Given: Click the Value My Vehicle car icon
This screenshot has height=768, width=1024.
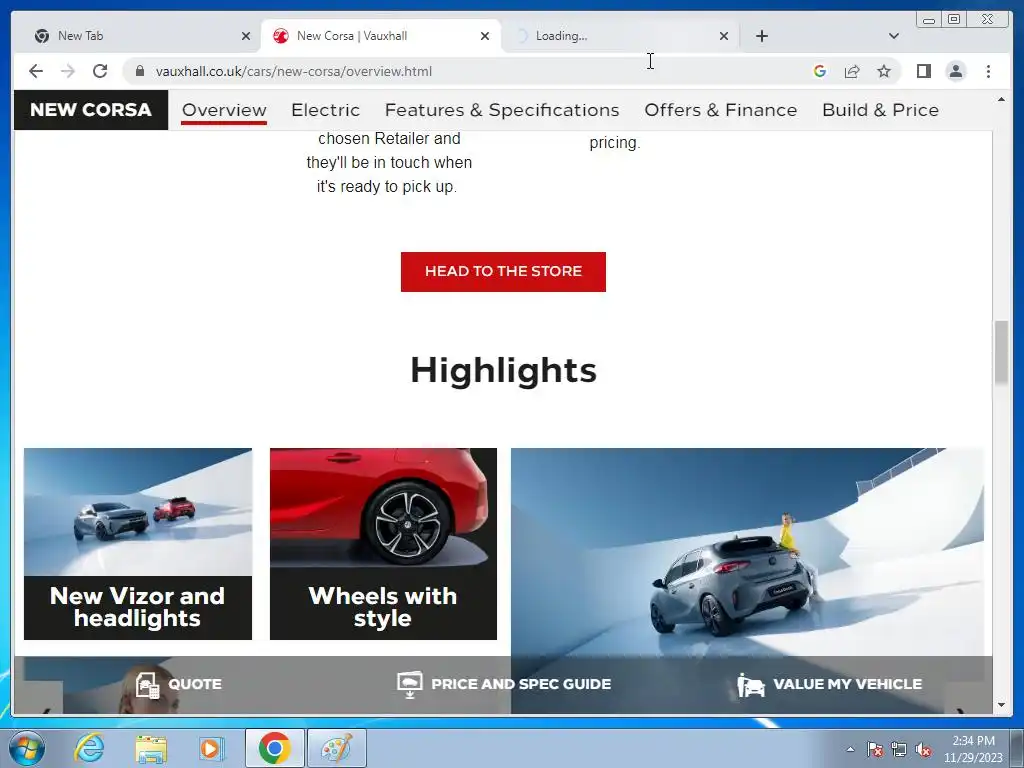Looking at the screenshot, I should [750, 685].
